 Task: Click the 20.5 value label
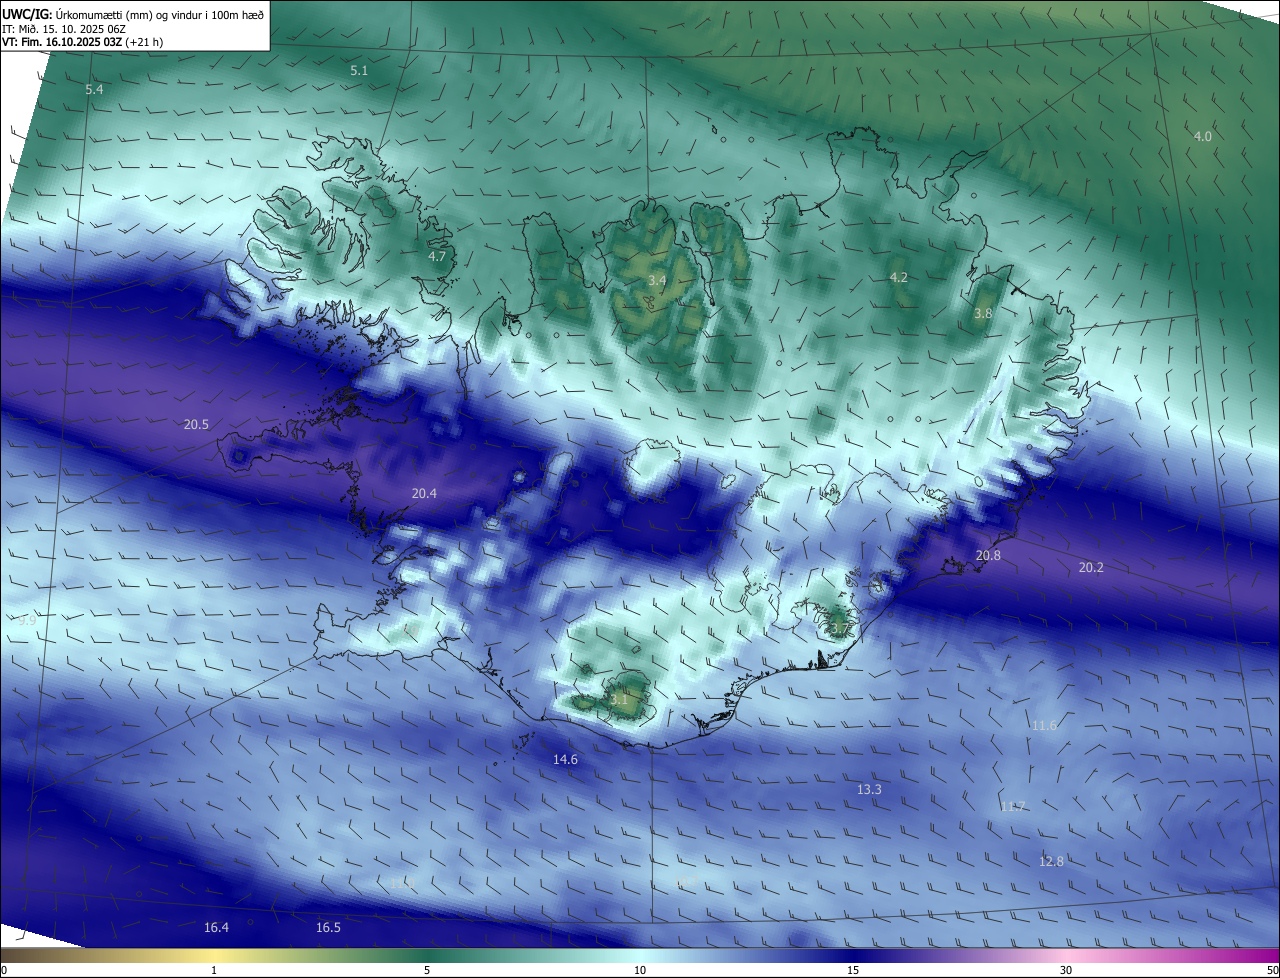point(196,424)
